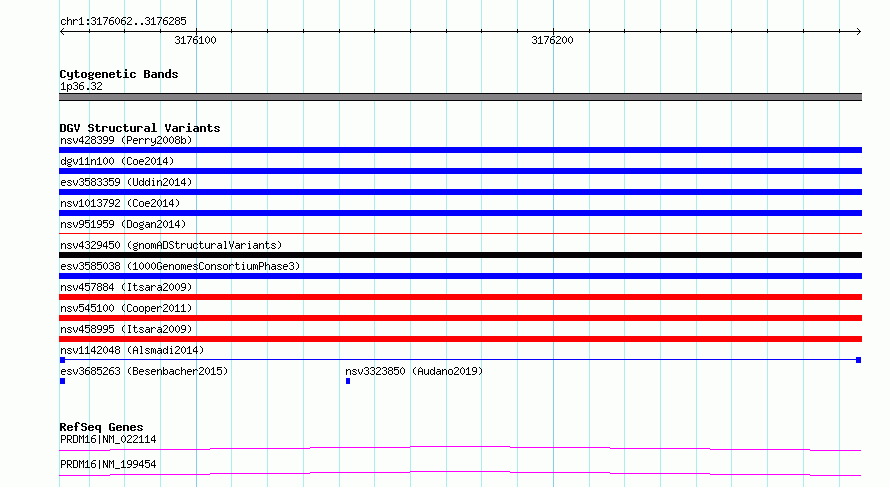Click the nsv1013792 (Coe2014) label
Screen dimensions: 890x487
(x=120, y=203)
